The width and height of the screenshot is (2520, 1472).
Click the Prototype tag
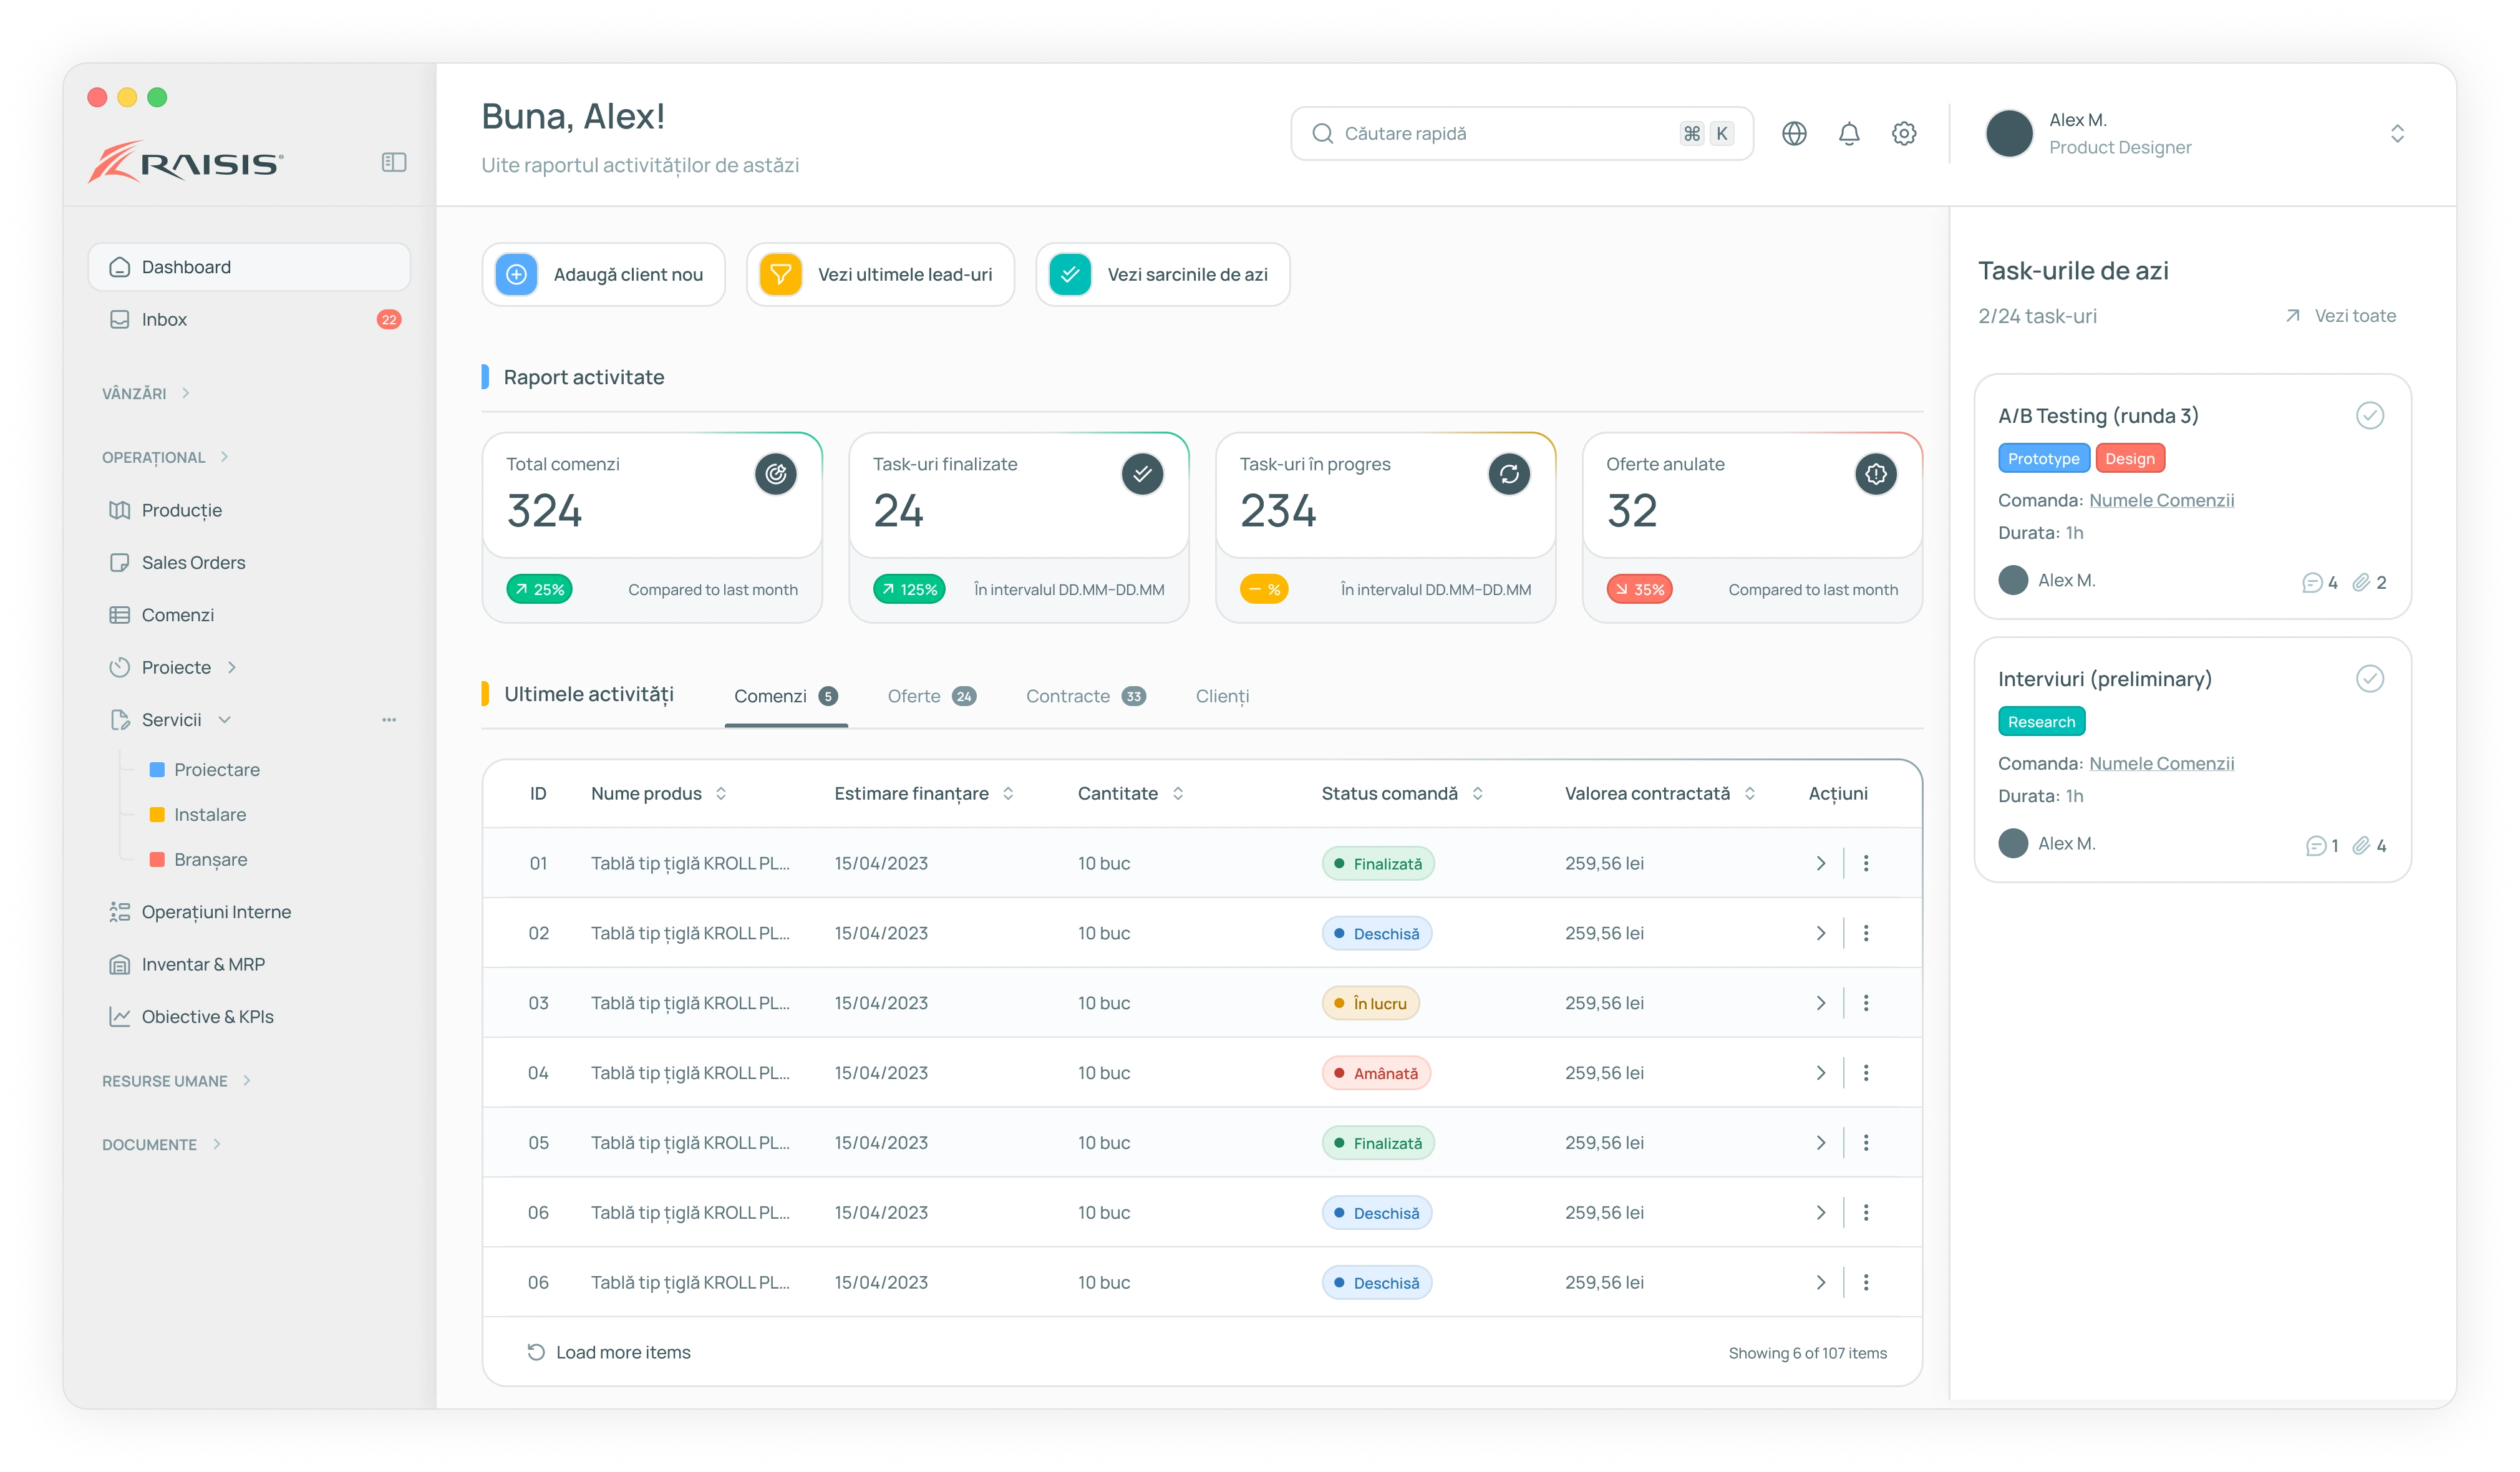point(2043,459)
